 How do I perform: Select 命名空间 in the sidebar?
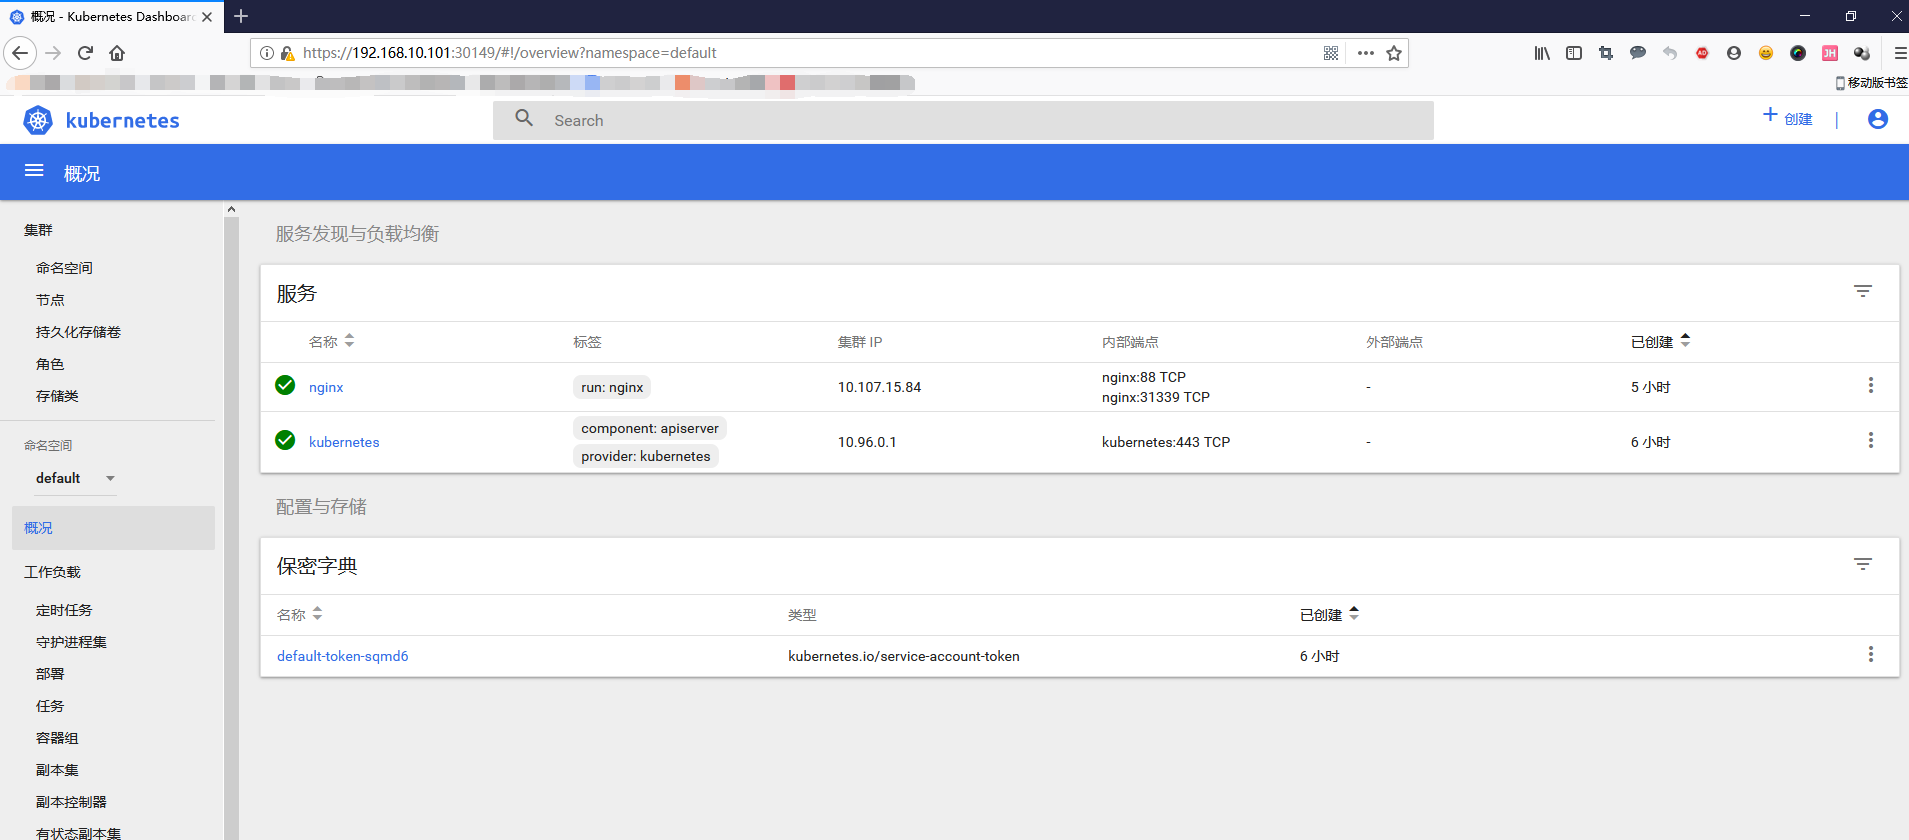coord(64,268)
